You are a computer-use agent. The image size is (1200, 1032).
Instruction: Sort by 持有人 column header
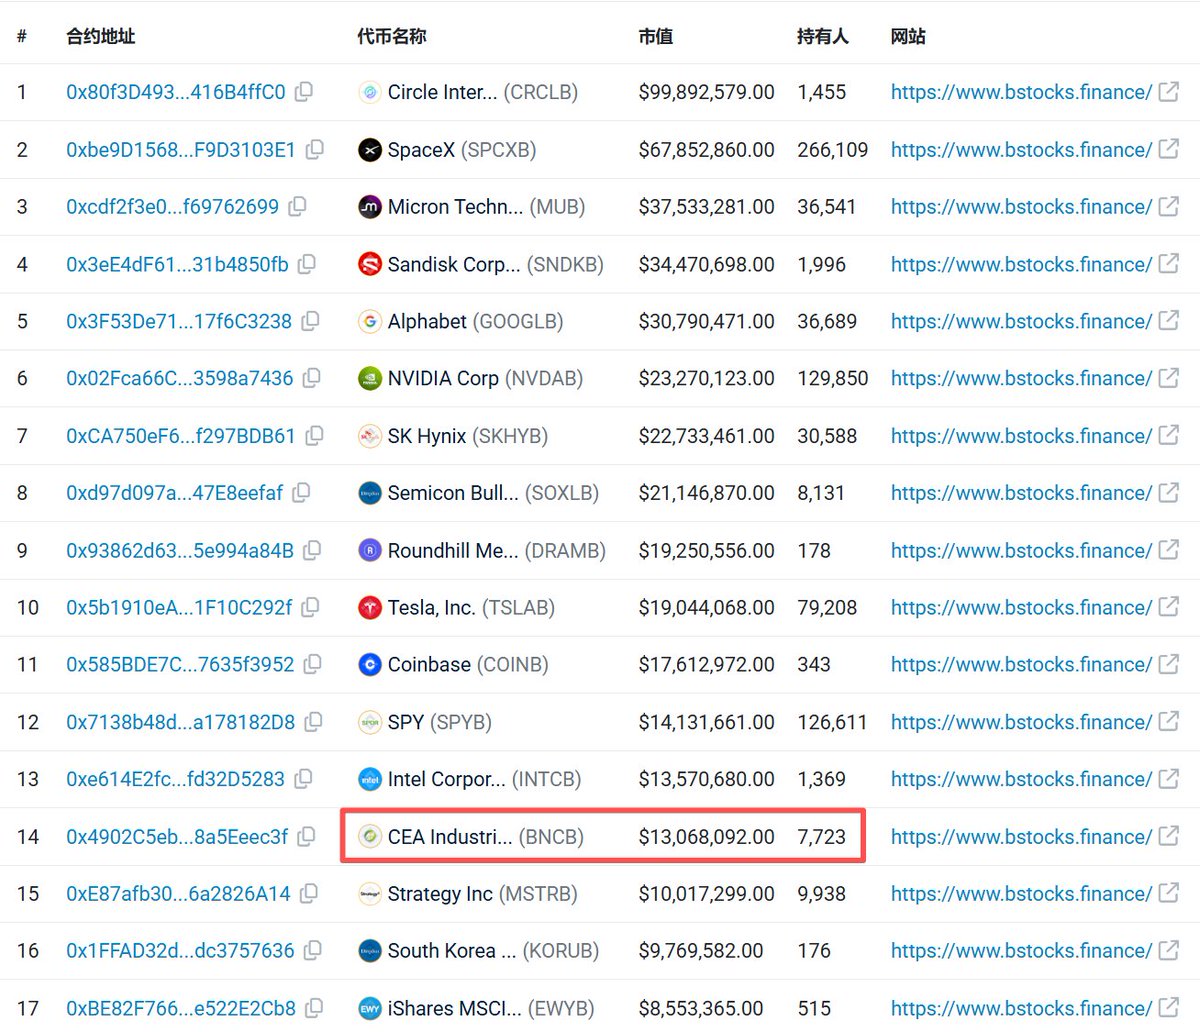click(823, 36)
